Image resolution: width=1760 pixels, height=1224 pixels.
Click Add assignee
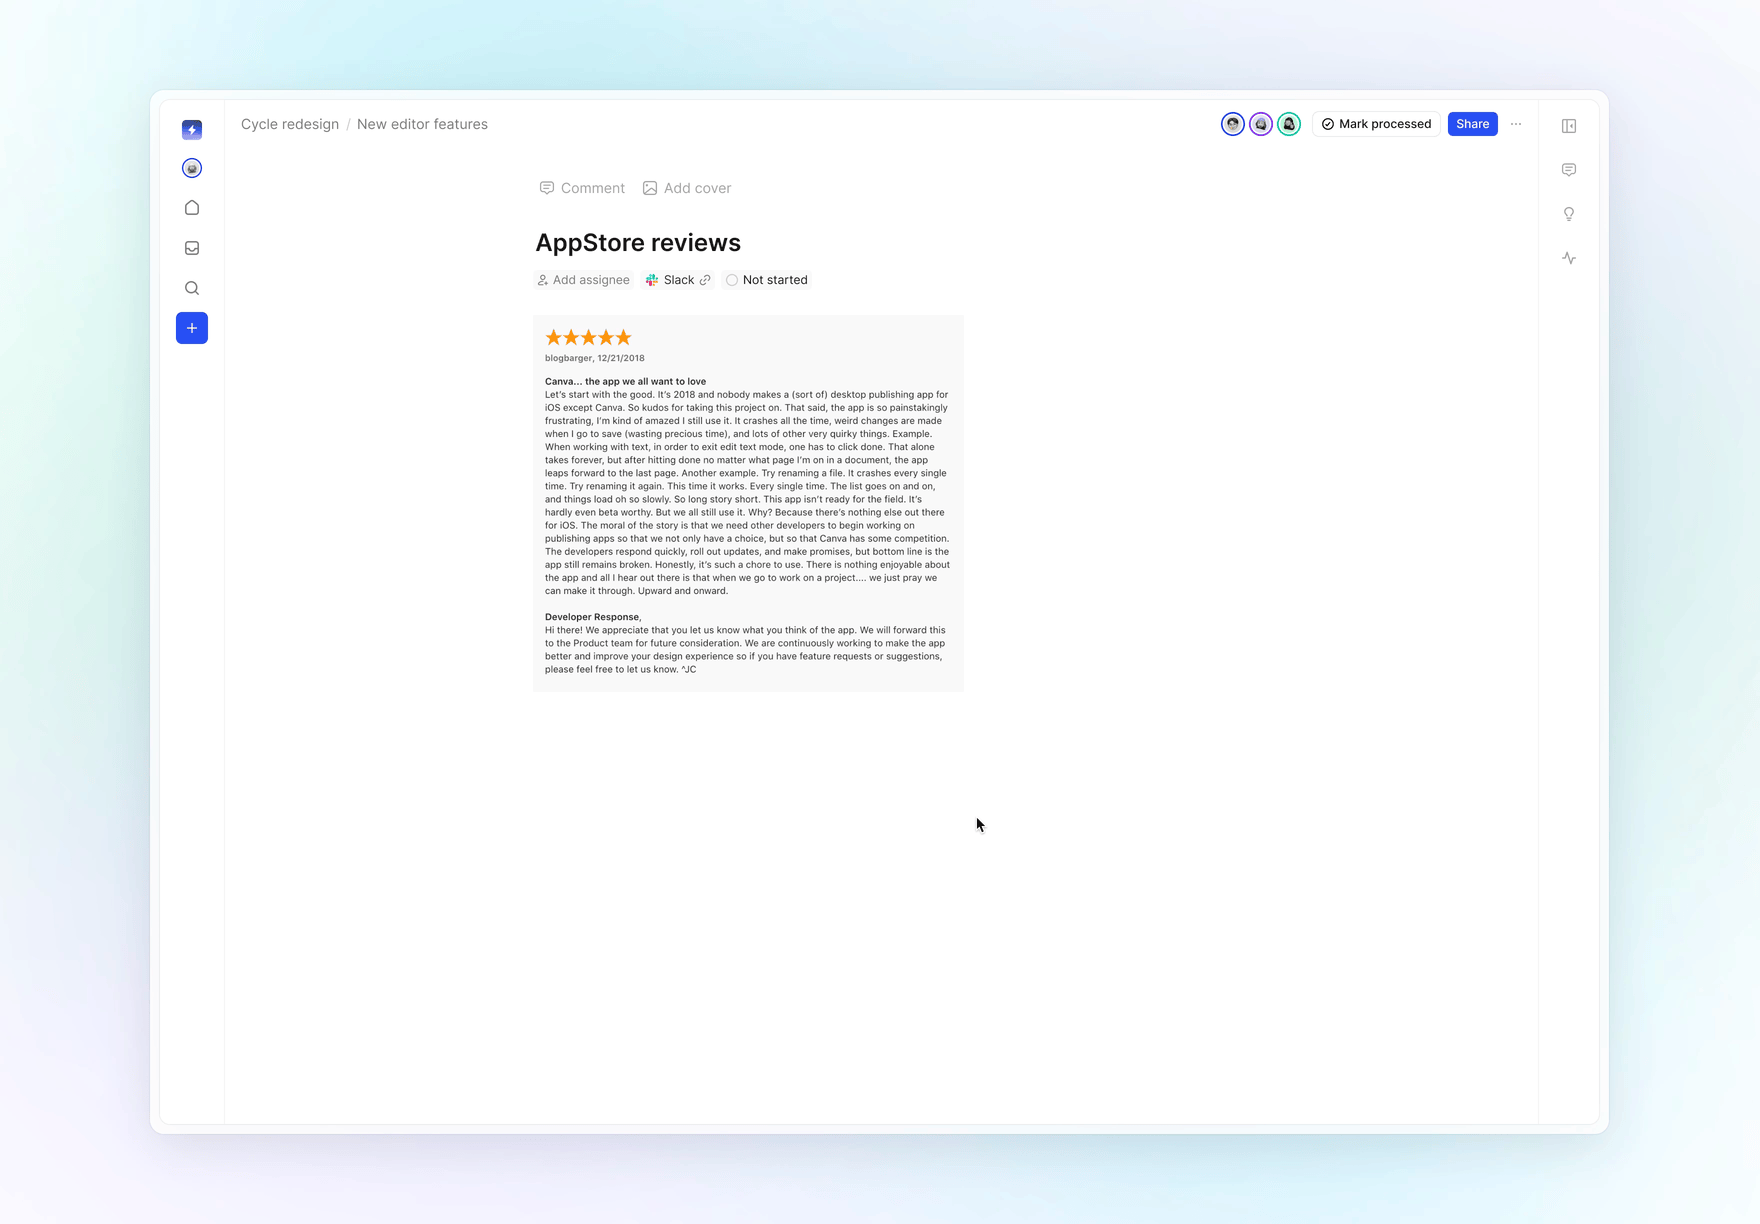pyautogui.click(x=583, y=280)
